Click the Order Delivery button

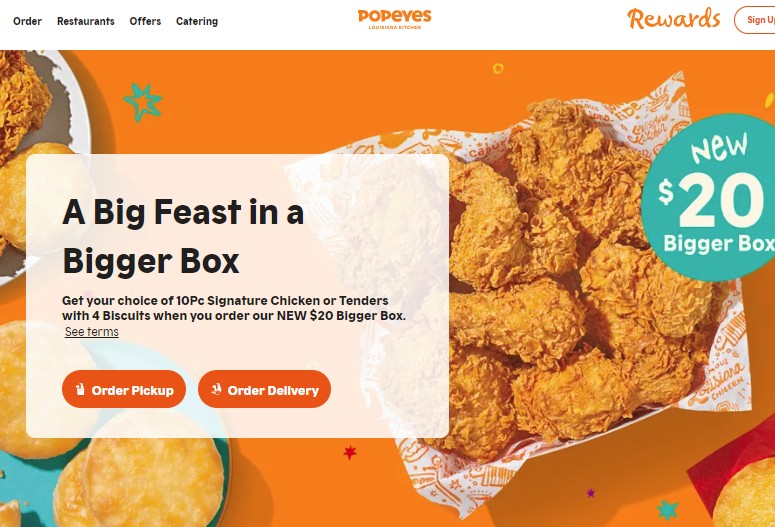pos(264,390)
